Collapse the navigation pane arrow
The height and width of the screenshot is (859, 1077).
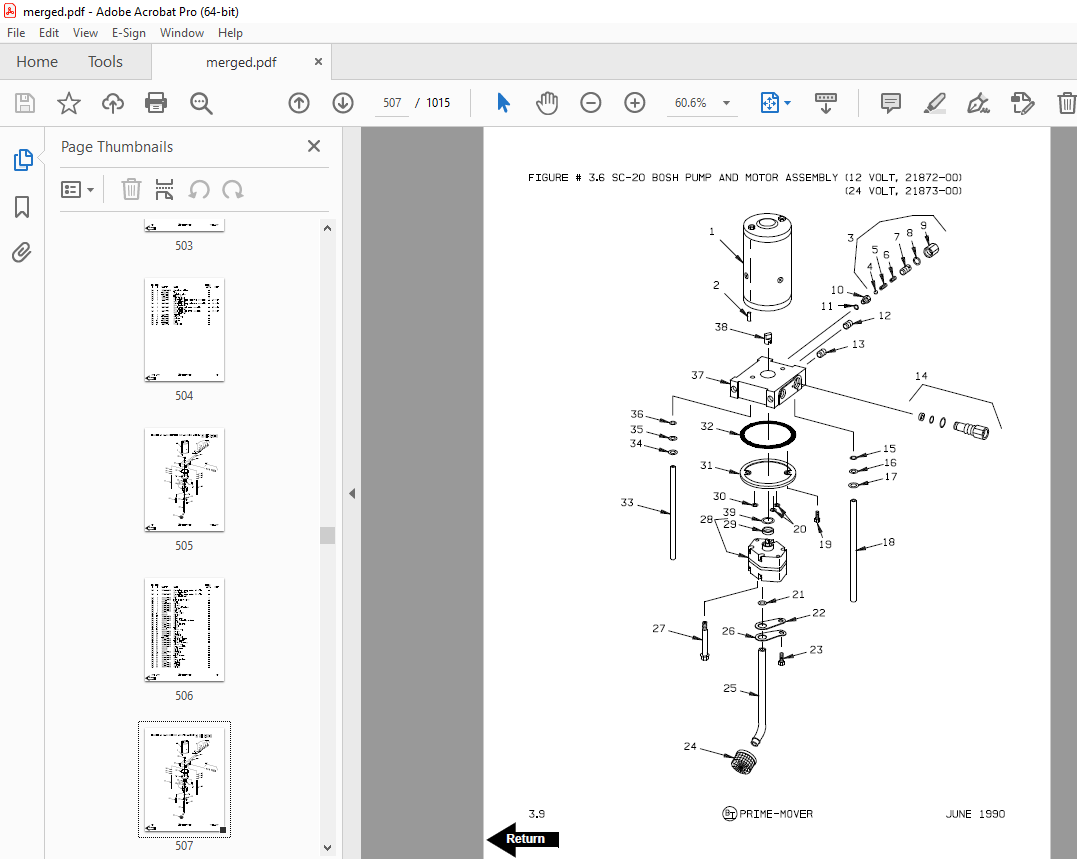(352, 494)
